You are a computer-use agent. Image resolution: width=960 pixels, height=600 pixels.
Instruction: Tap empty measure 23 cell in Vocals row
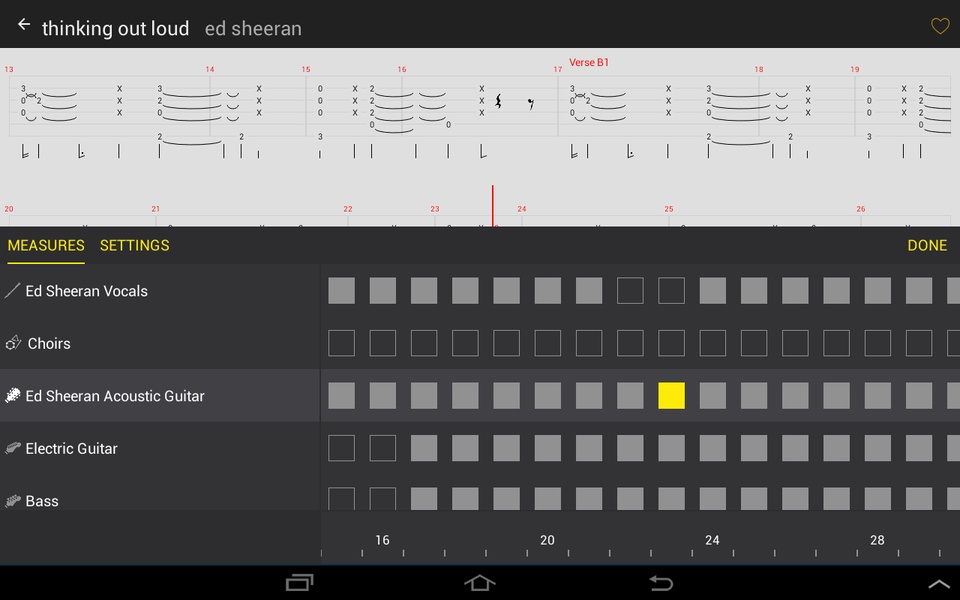pyautogui.click(x=672, y=291)
